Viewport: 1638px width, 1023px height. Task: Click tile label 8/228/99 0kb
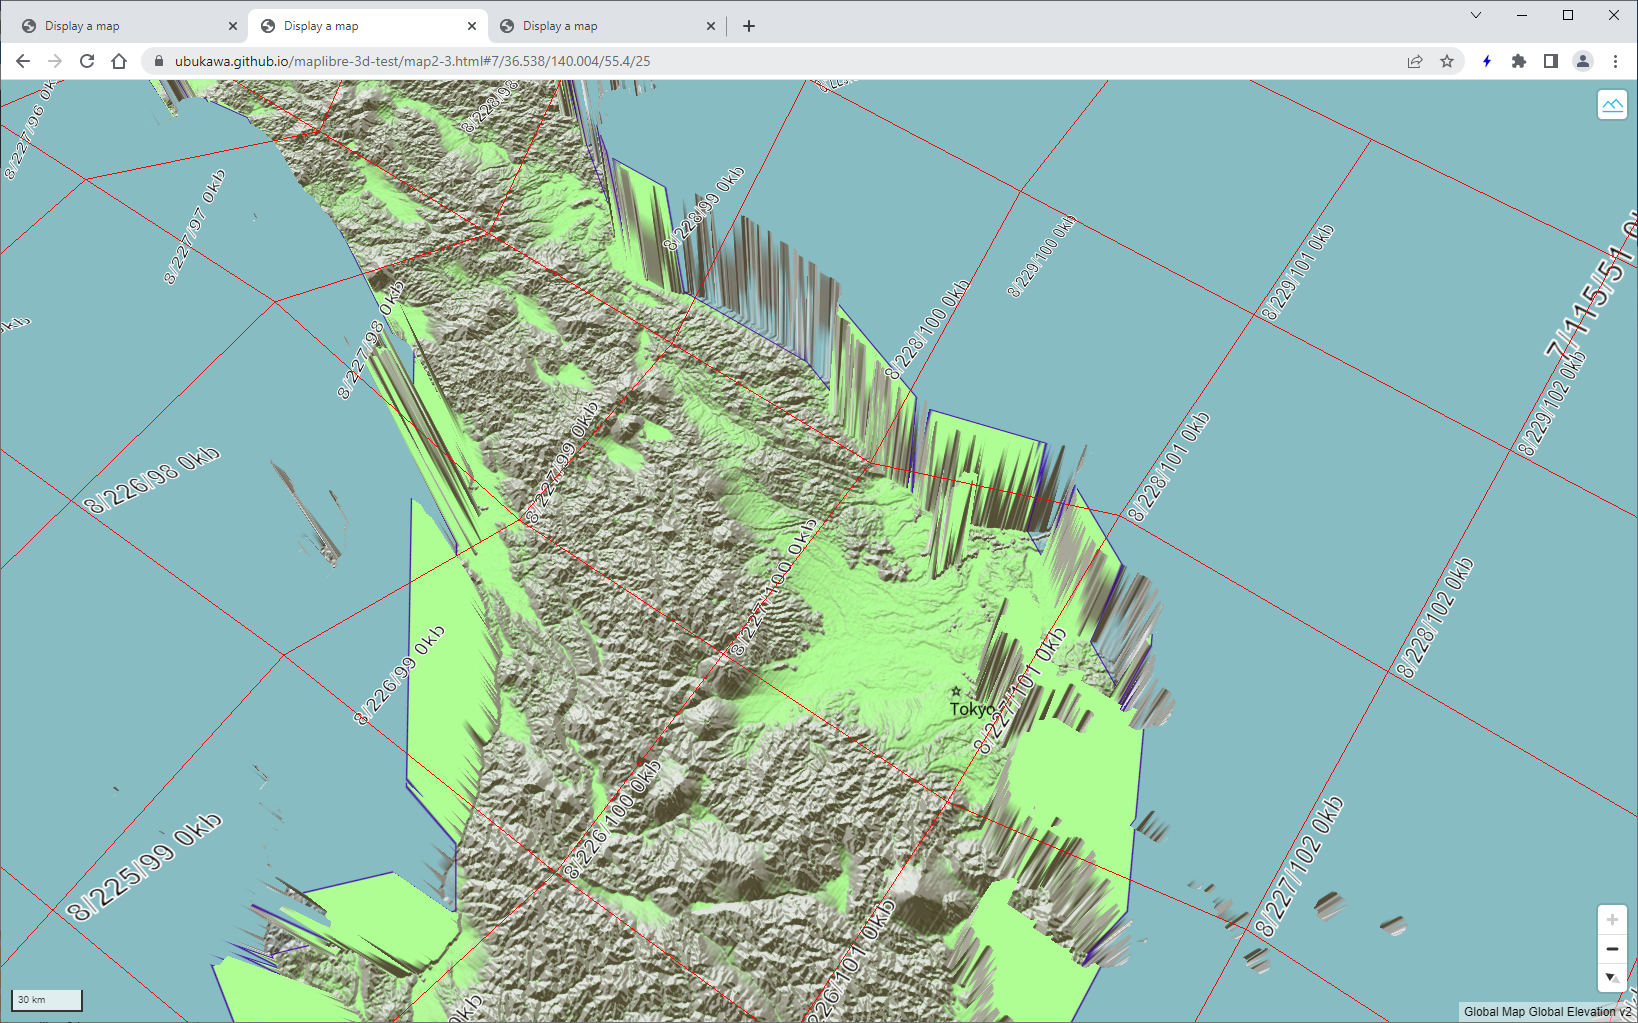[704, 208]
